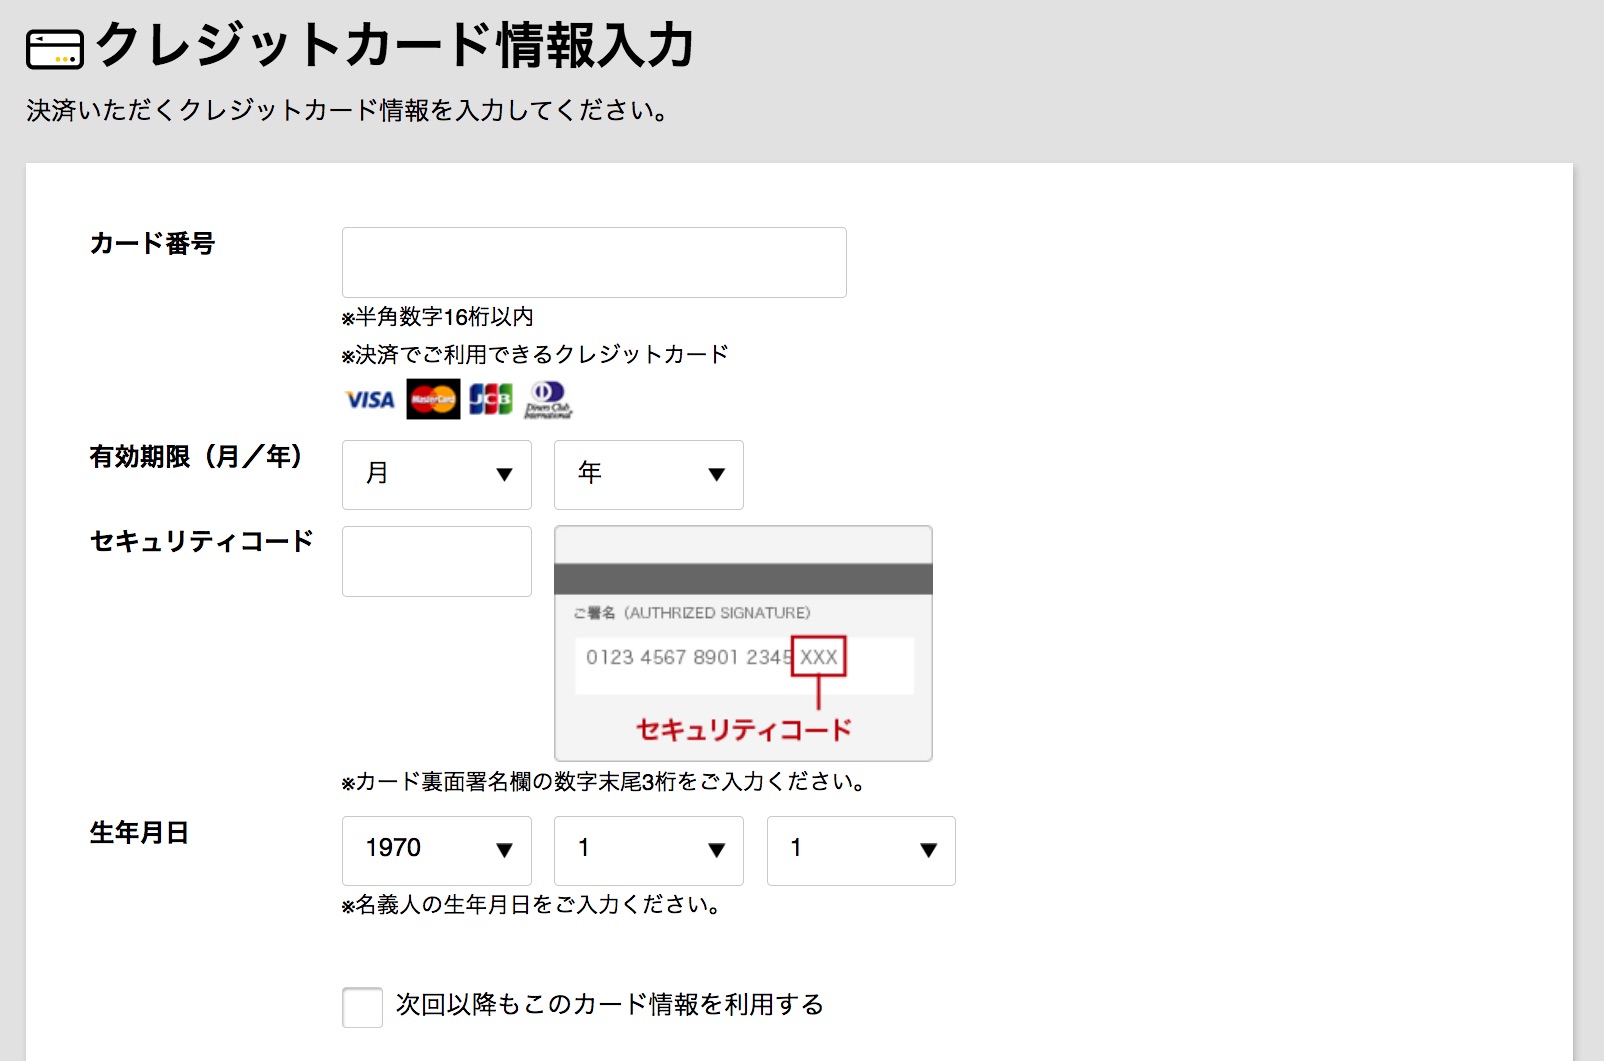Open the expiry month (月) dropdown
The height and width of the screenshot is (1061, 1604).
tap(437, 475)
